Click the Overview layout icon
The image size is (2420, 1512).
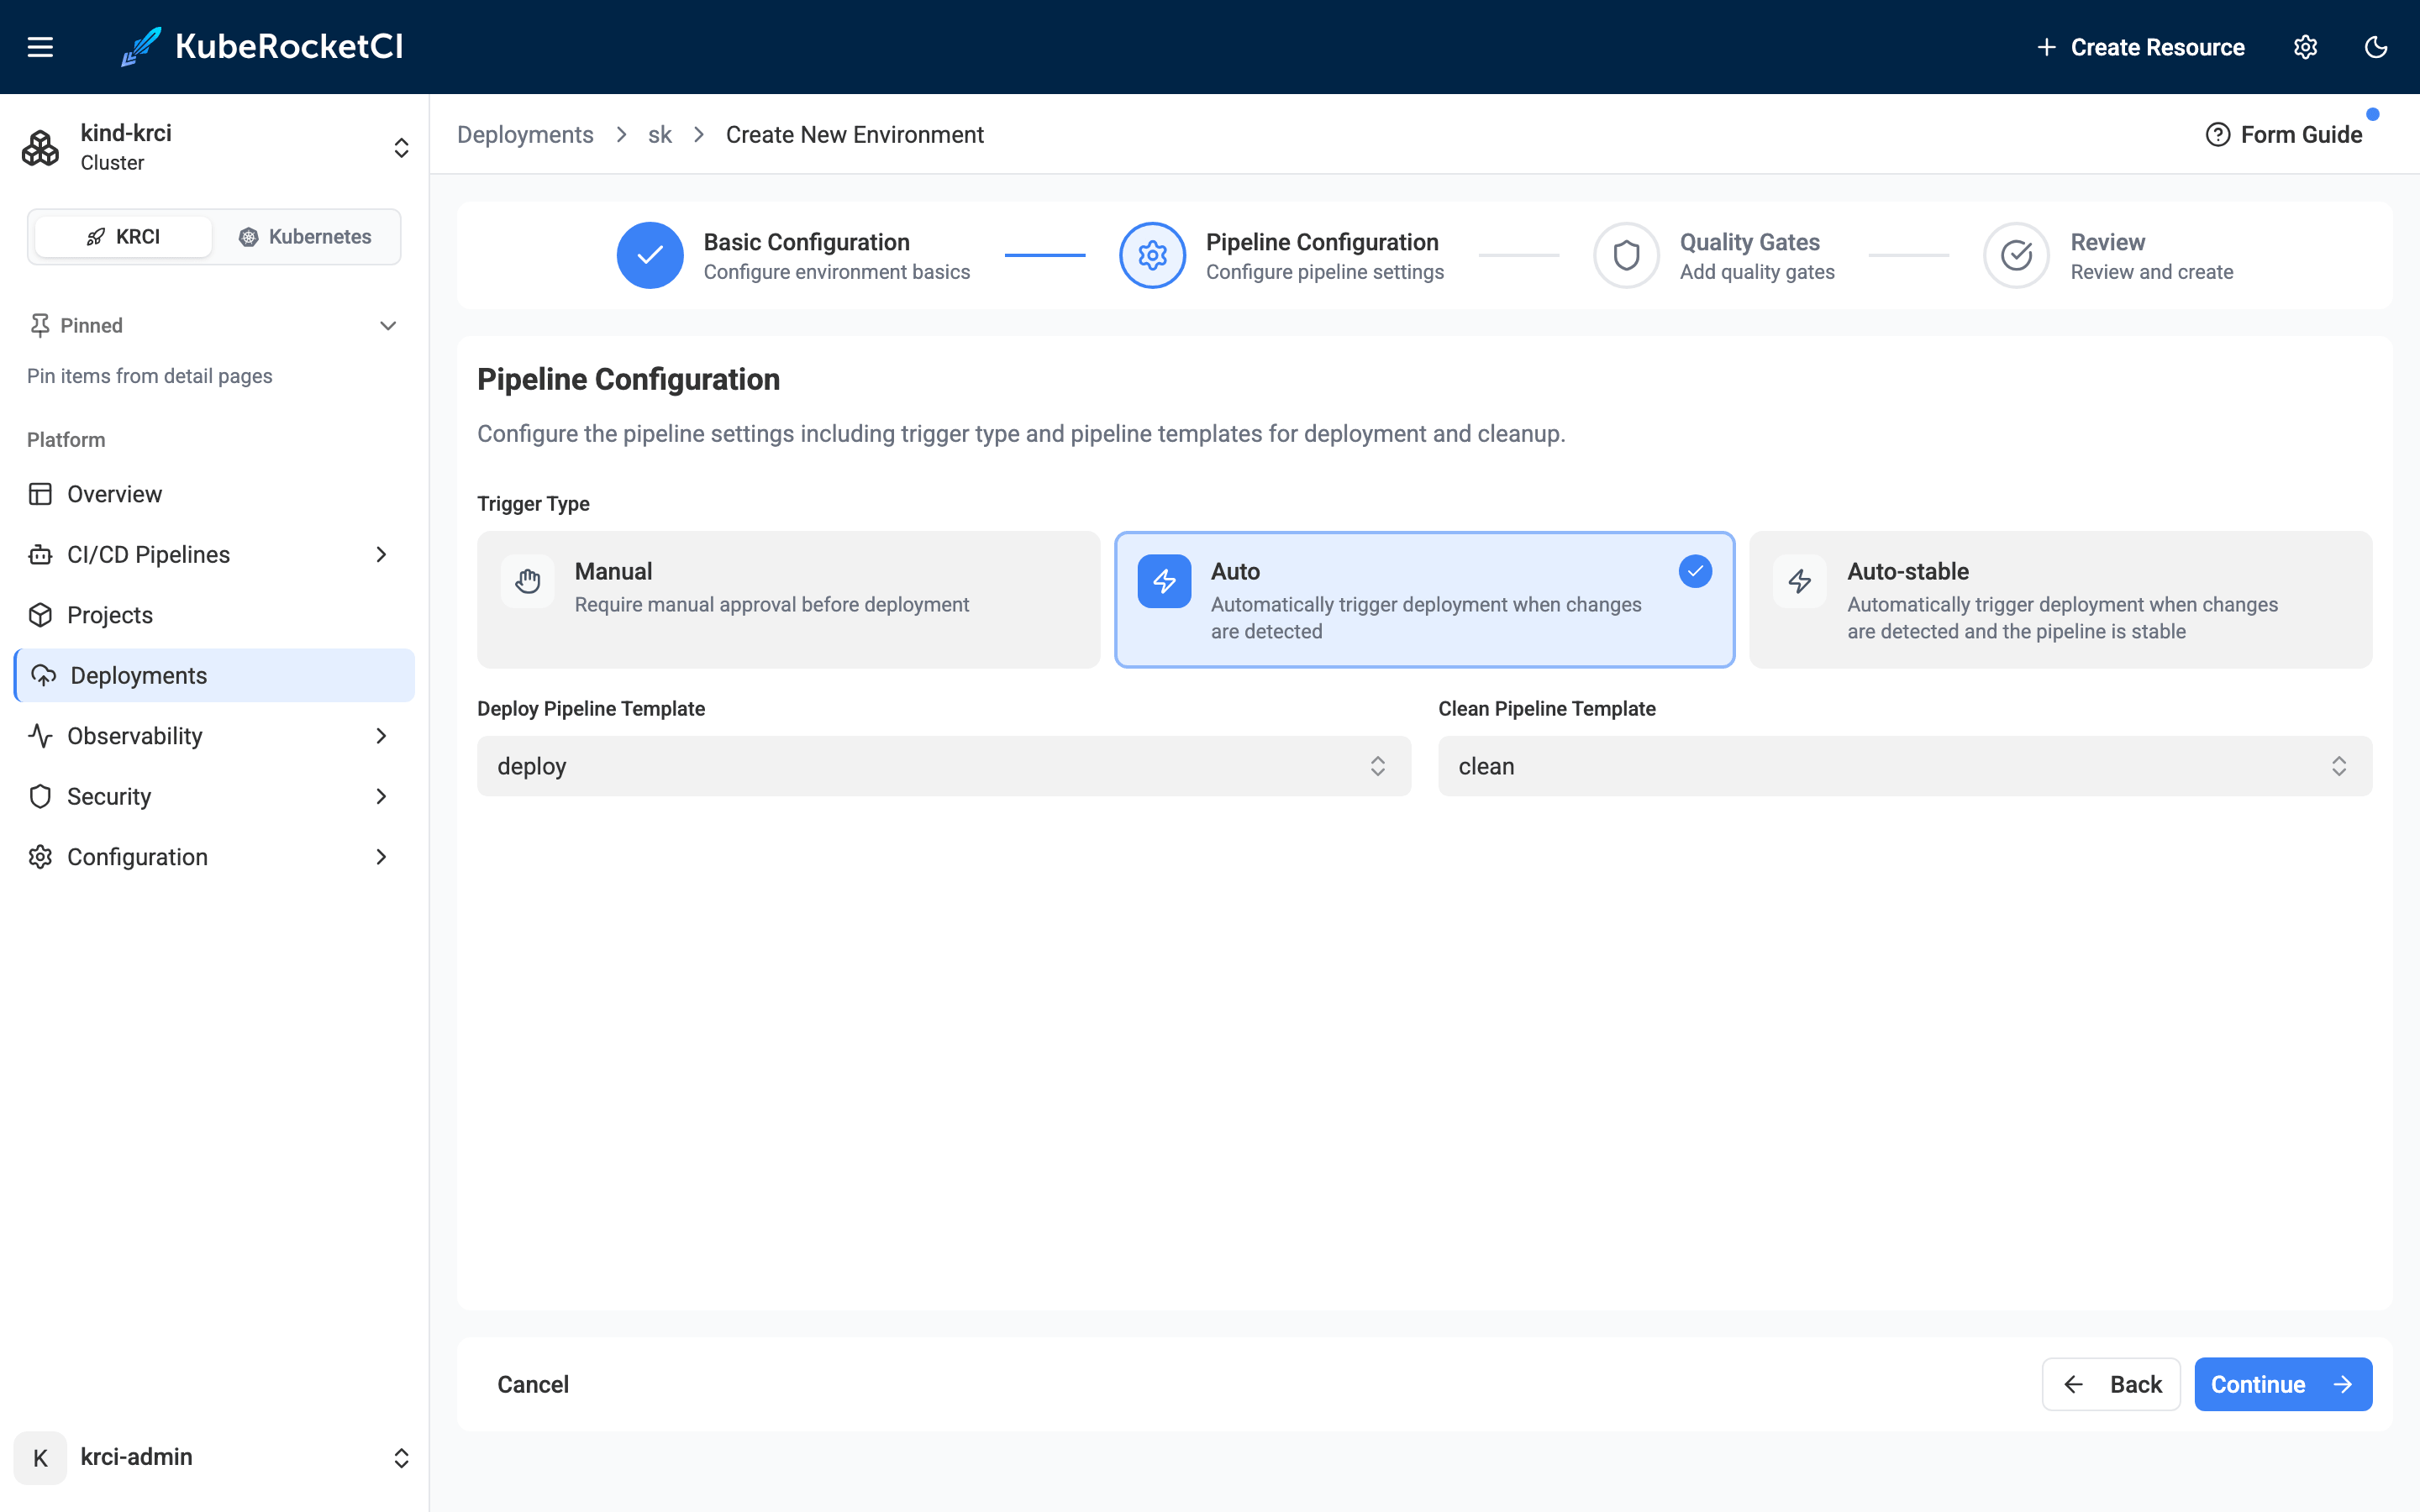(40, 494)
